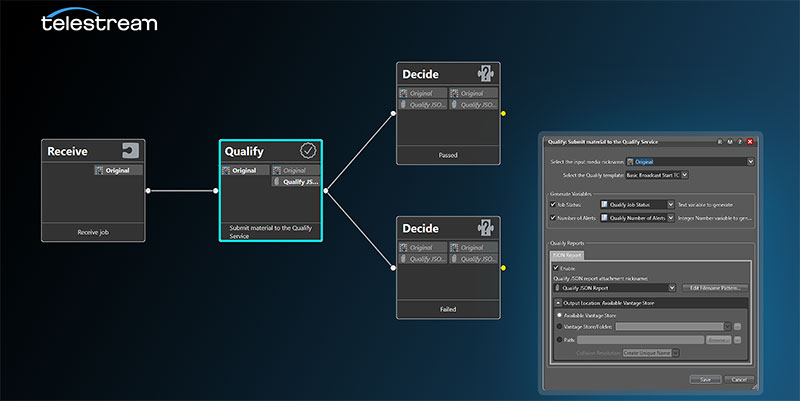Open the input media nickname dropdown
This screenshot has width=800, height=401.
pyautogui.click(x=750, y=161)
